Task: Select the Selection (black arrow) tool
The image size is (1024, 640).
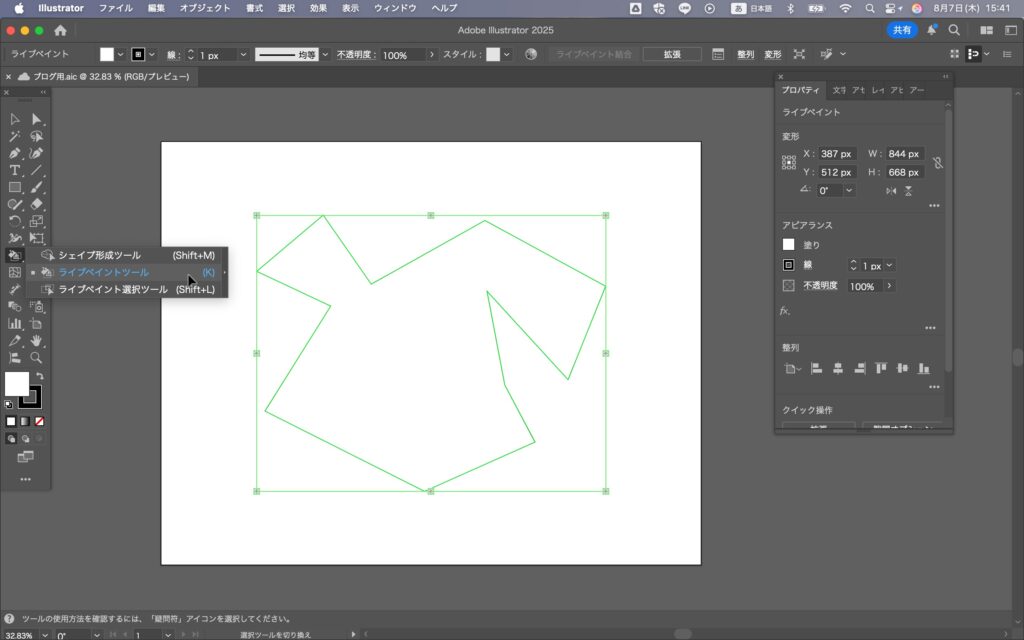Action: 14,119
